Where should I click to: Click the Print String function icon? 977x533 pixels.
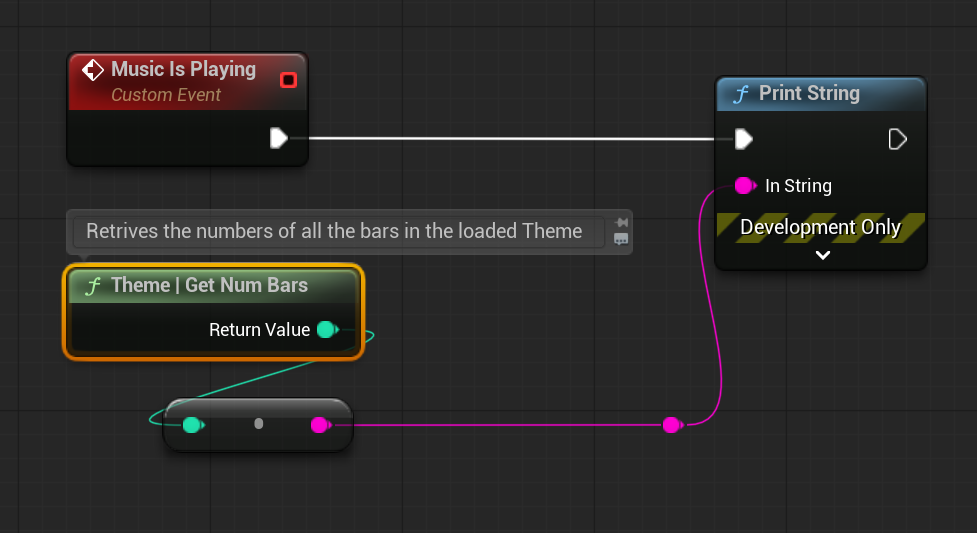coord(741,94)
